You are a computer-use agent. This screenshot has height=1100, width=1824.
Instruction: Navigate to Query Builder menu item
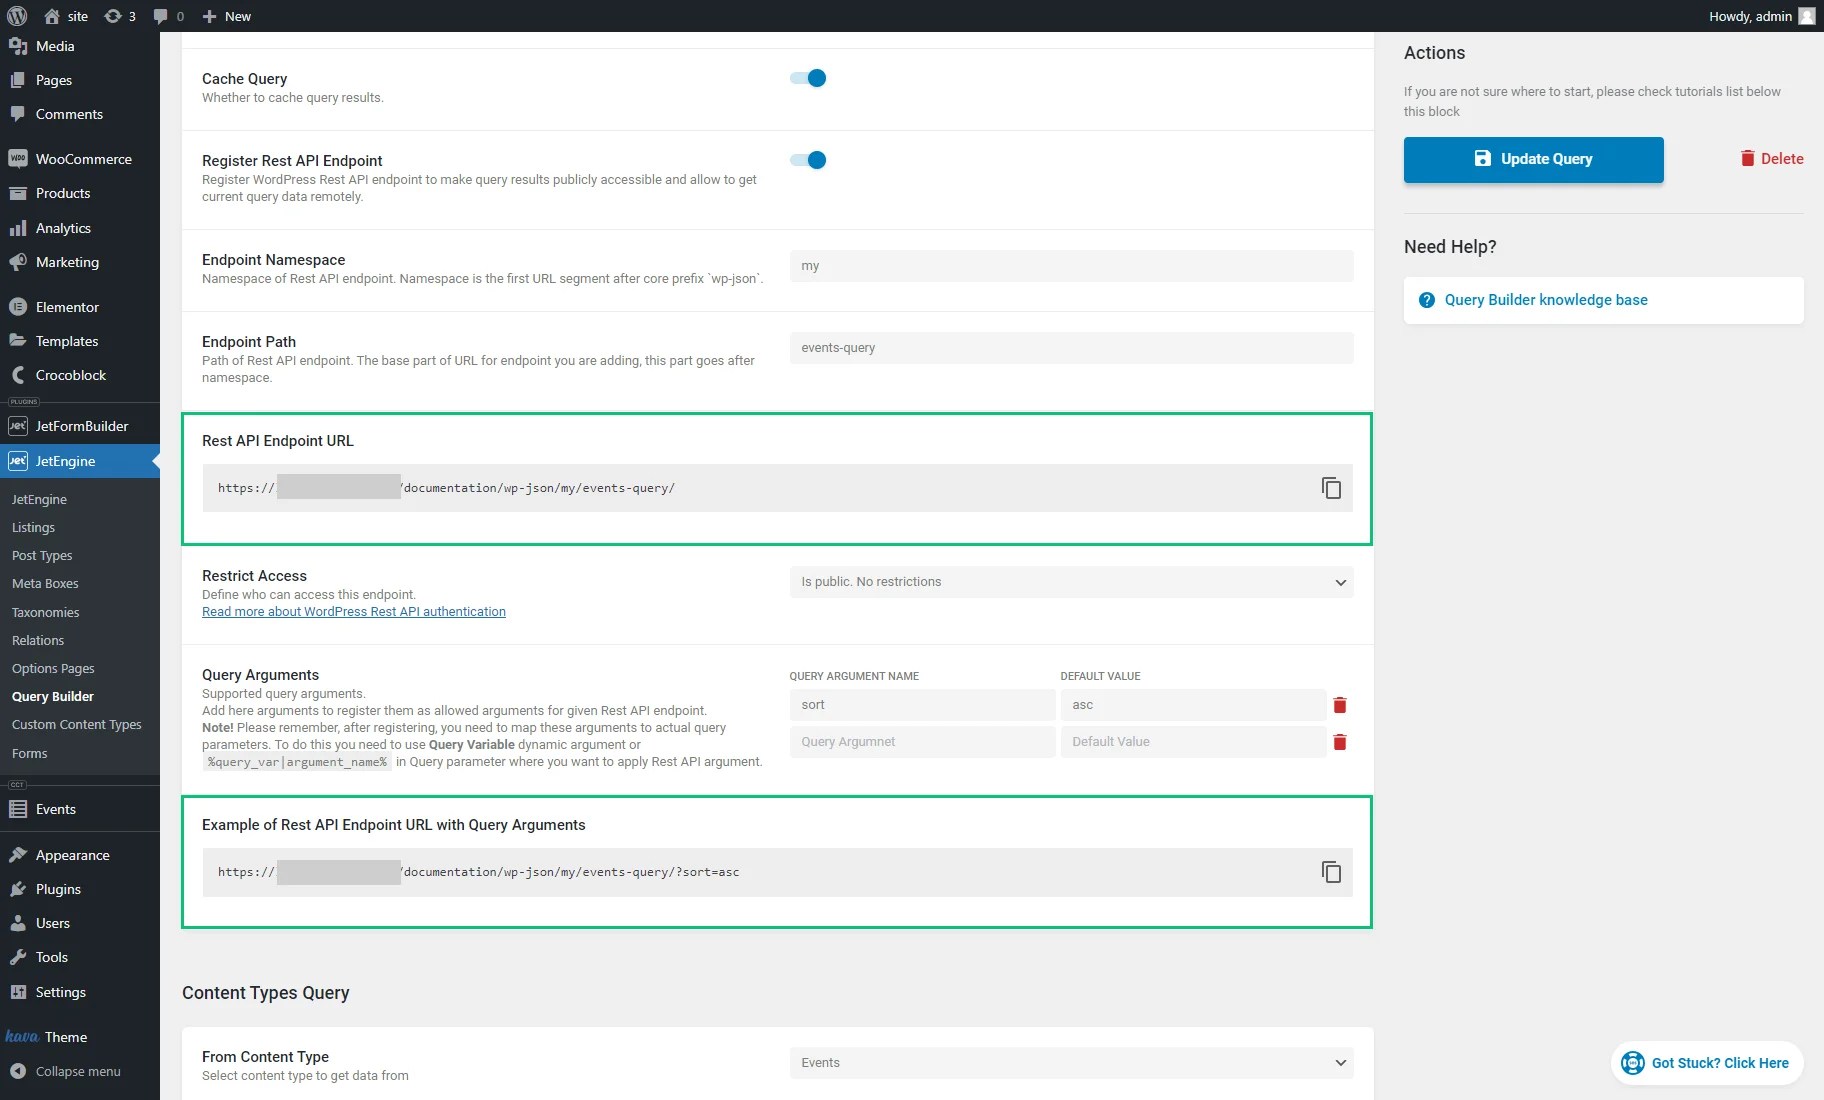[x=53, y=696]
